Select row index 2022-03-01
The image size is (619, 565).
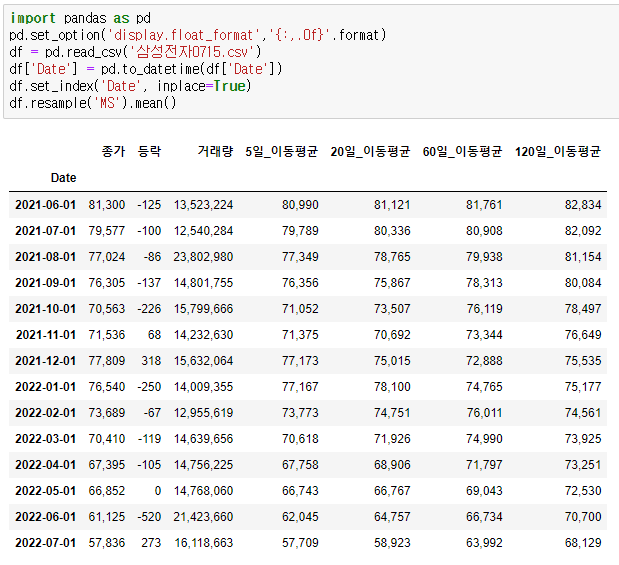[45, 439]
